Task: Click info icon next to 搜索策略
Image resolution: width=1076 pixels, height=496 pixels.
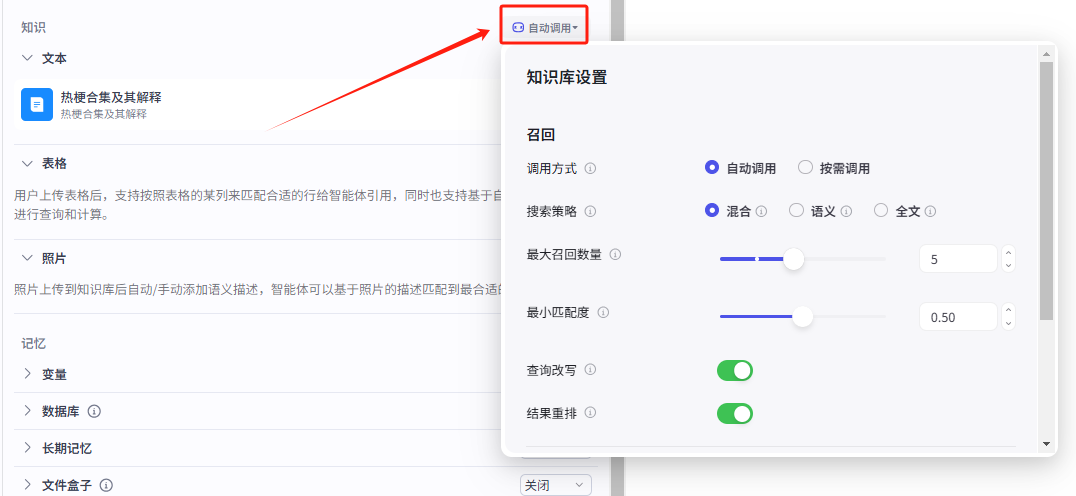Action: (590, 211)
